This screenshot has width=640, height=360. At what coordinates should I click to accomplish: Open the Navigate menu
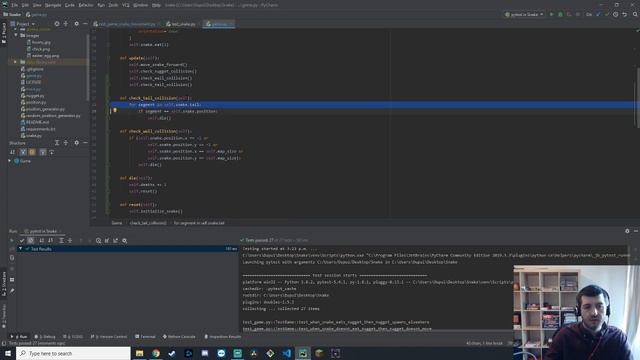click(53, 5)
